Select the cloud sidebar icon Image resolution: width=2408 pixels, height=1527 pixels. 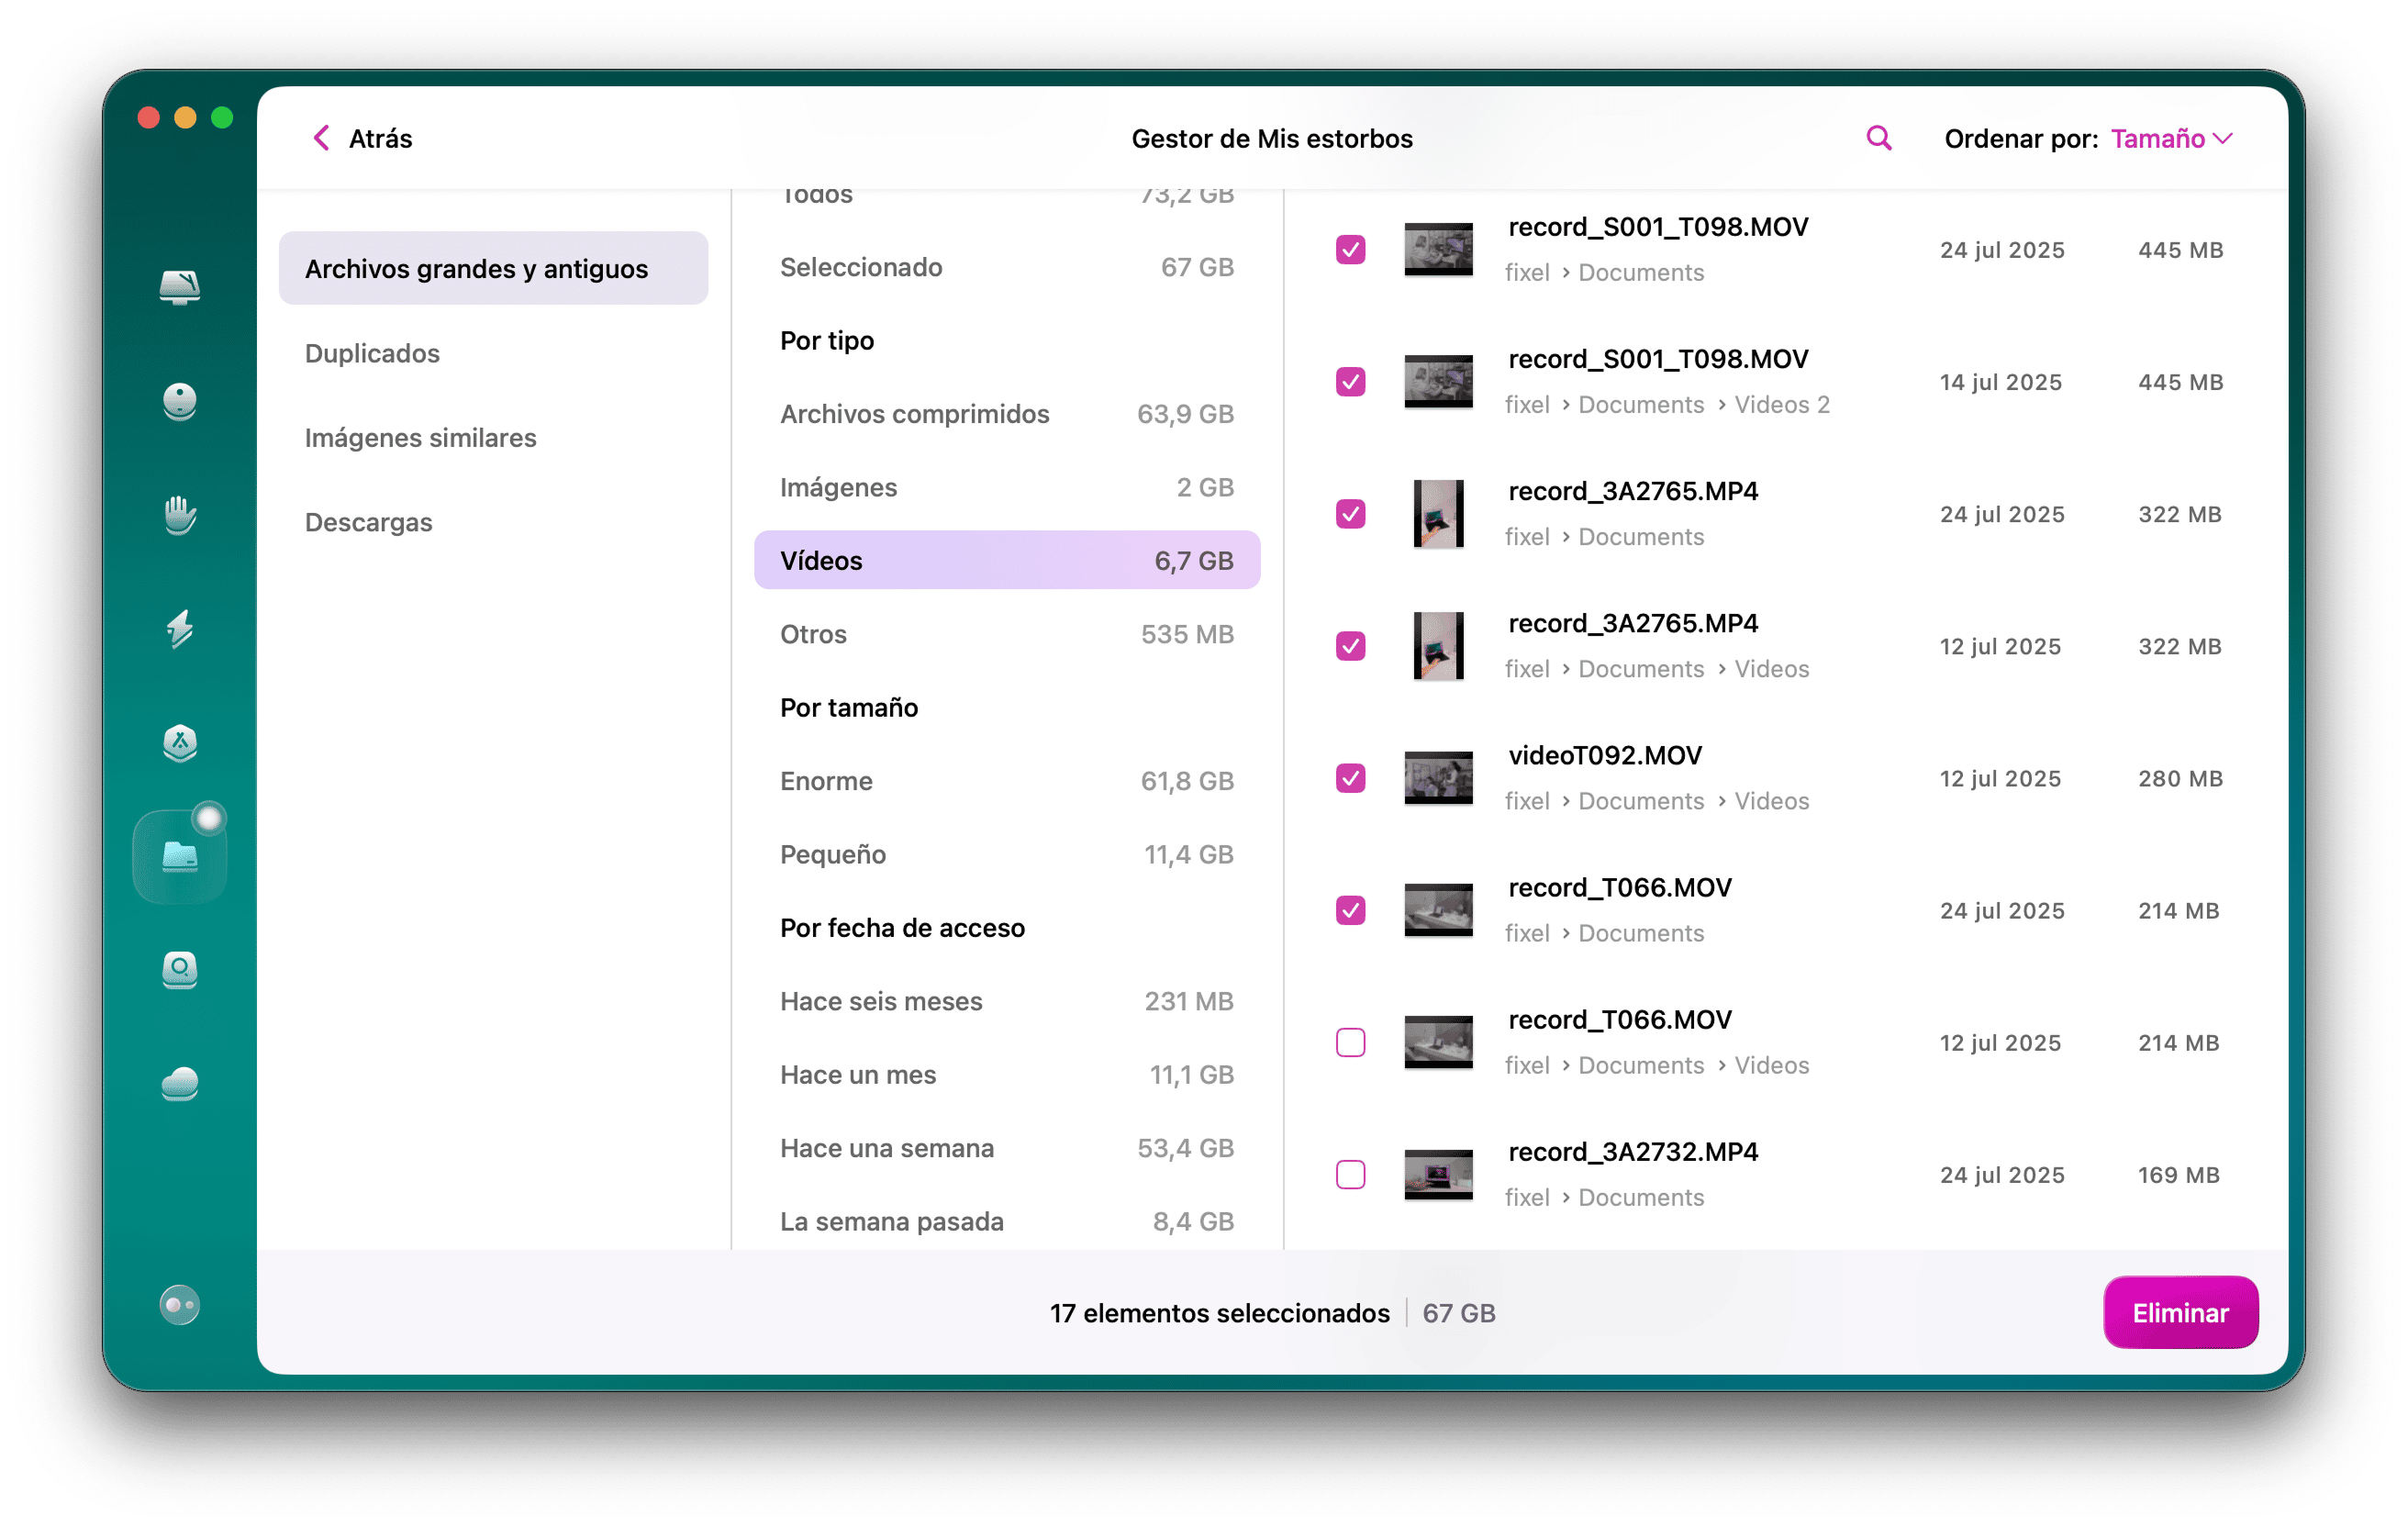click(180, 1084)
